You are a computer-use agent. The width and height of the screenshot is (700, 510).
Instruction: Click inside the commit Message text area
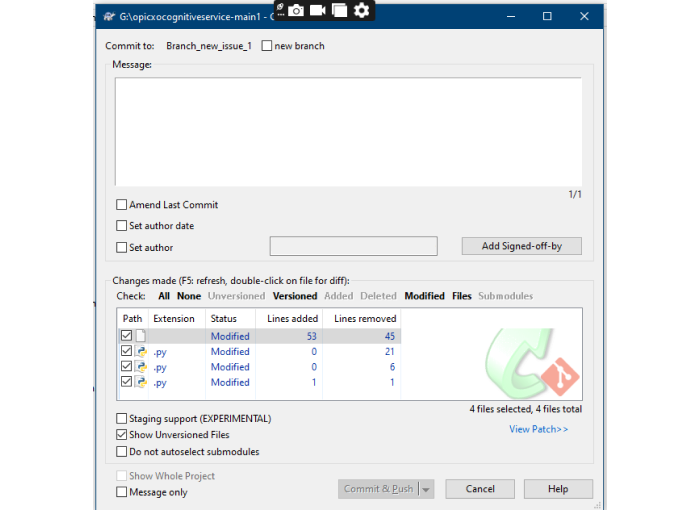[348, 132]
